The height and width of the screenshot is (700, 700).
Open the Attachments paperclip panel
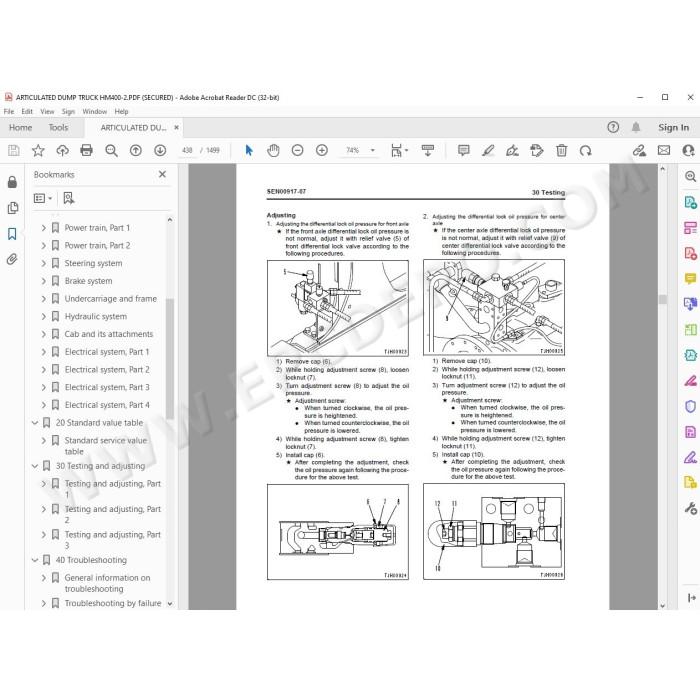coord(12,259)
